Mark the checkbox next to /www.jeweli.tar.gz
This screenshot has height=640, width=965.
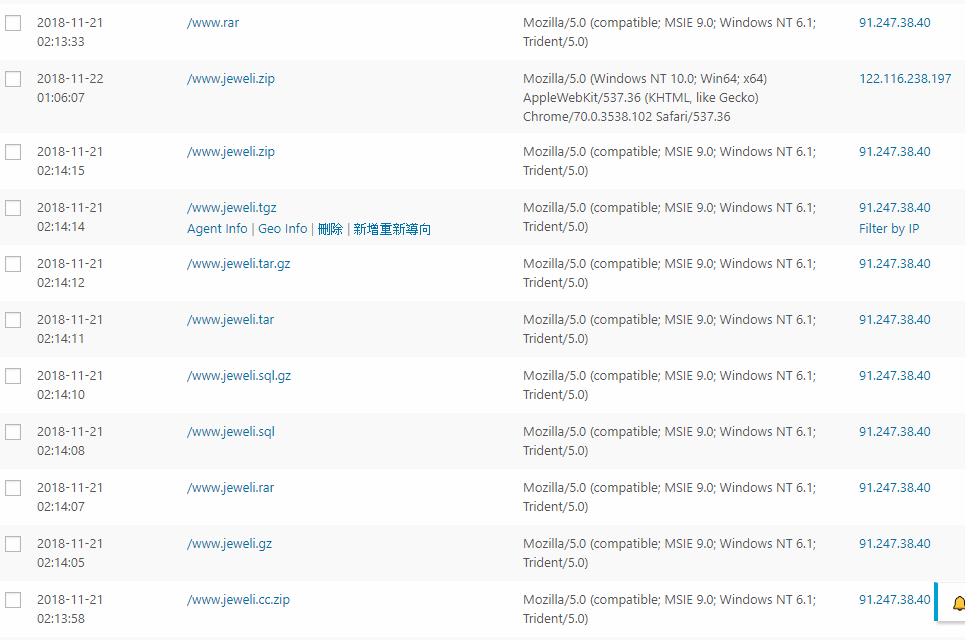pos(13,264)
